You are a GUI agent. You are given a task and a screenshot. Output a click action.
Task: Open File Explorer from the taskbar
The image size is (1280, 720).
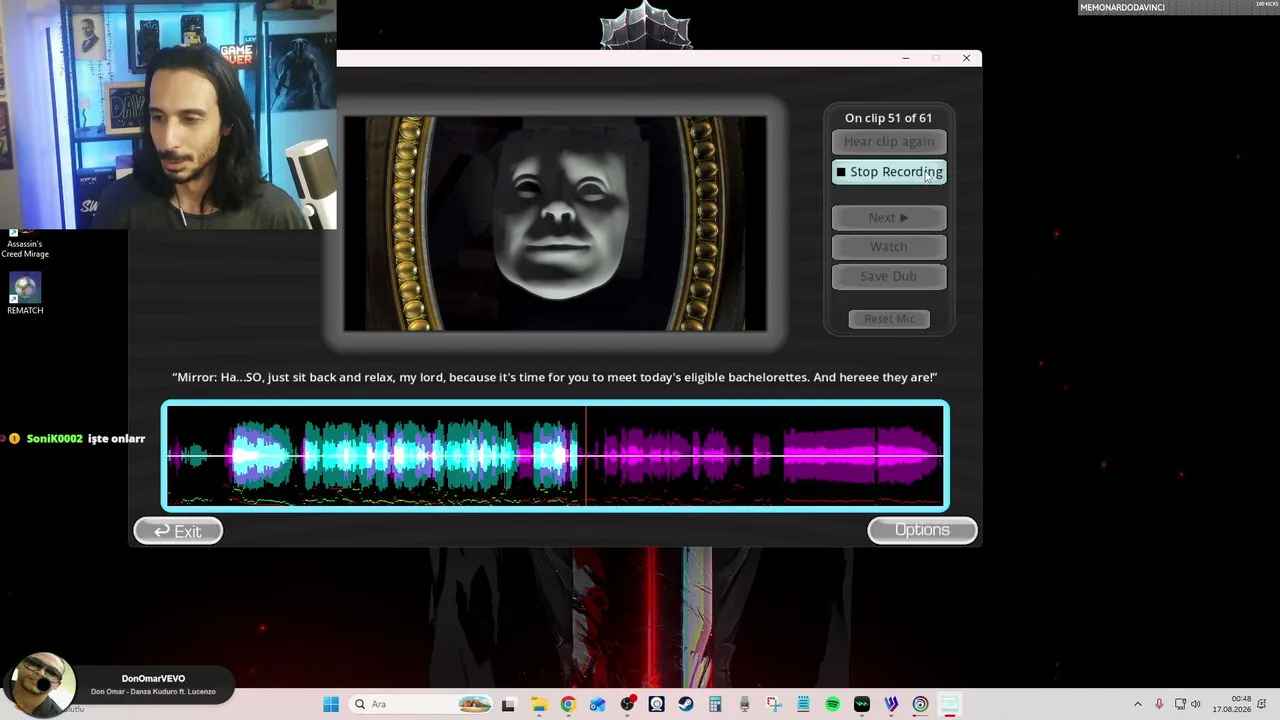point(539,704)
